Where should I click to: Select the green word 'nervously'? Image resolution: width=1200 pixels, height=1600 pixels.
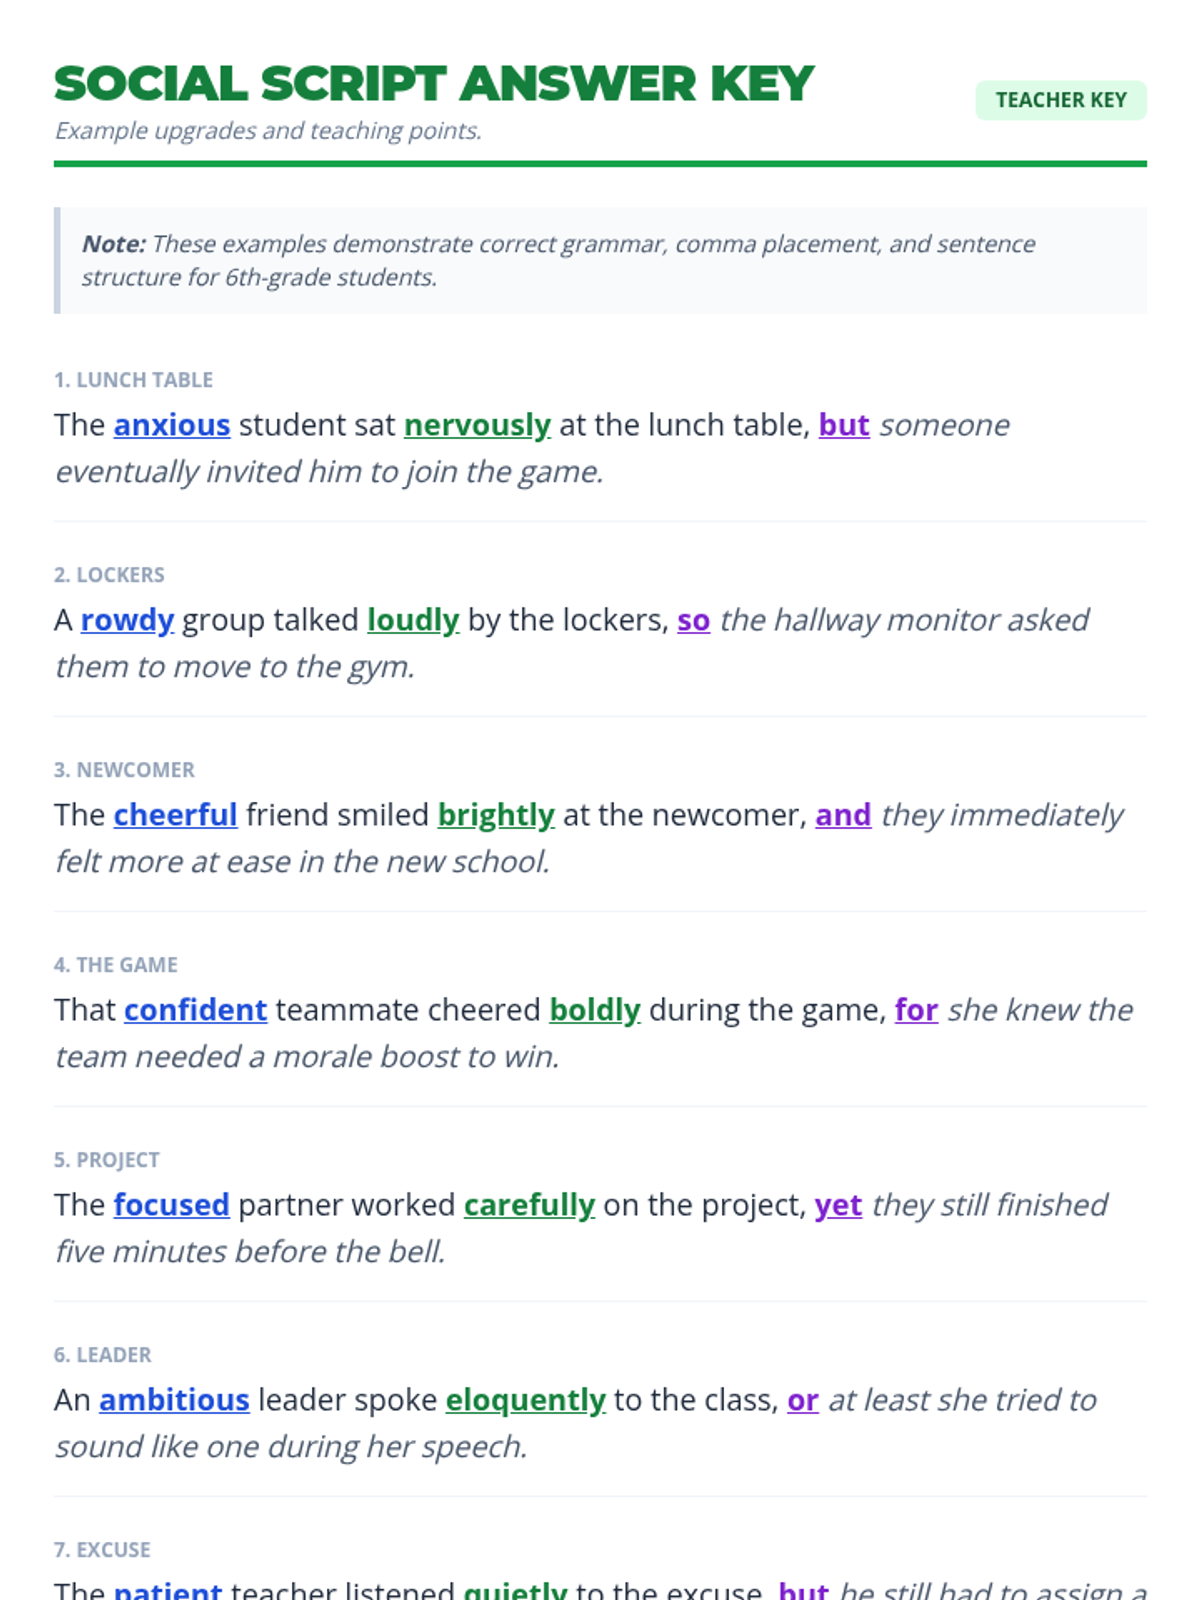477,425
